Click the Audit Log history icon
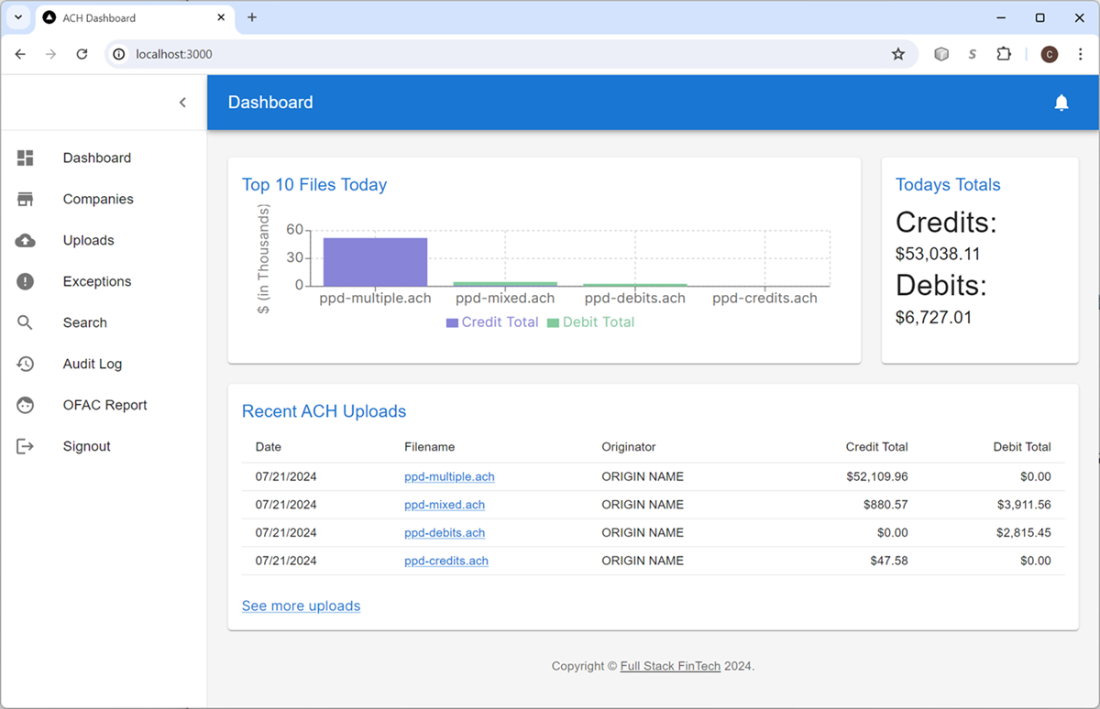Viewport: 1100px width, 709px height. pyautogui.click(x=25, y=364)
